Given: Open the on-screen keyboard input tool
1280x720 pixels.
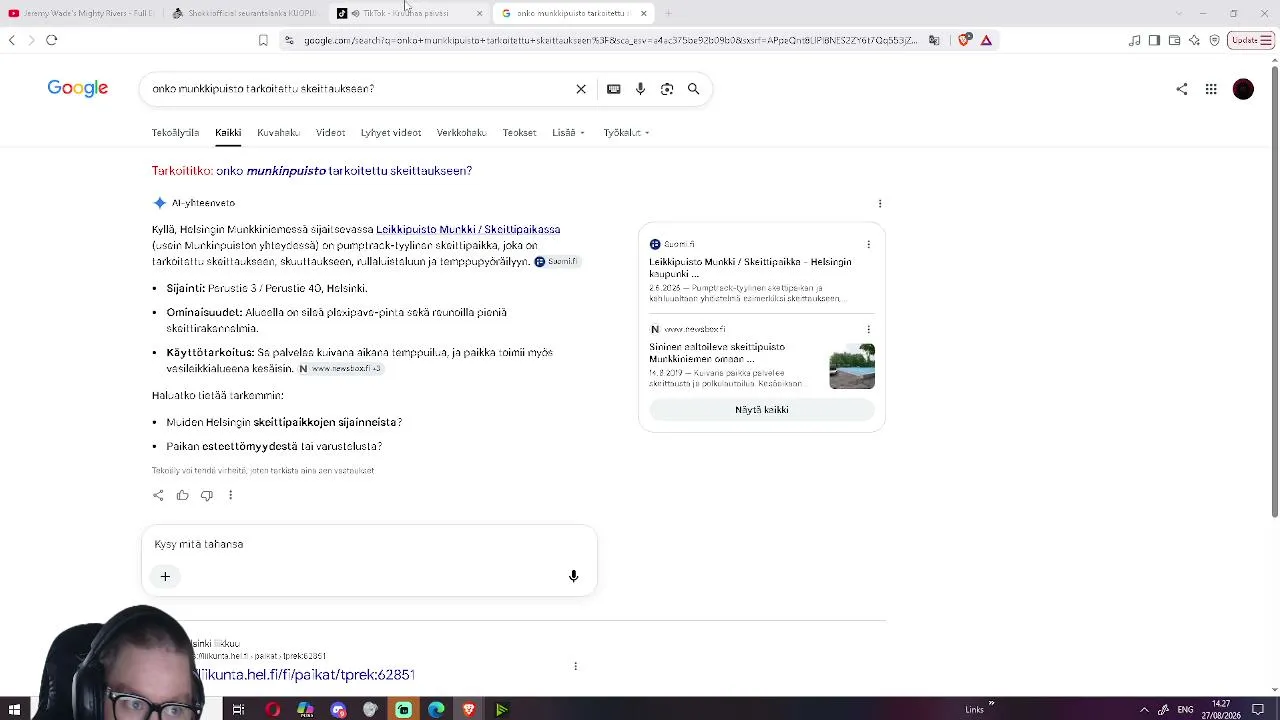Looking at the screenshot, I should point(614,89).
